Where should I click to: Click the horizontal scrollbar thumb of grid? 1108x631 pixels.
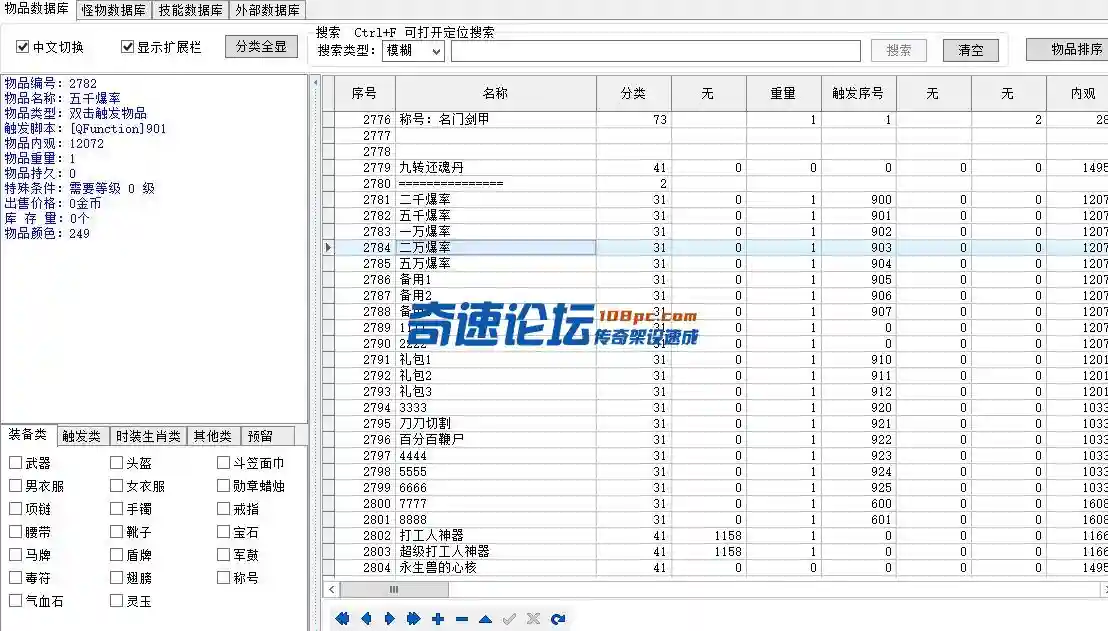pos(394,589)
